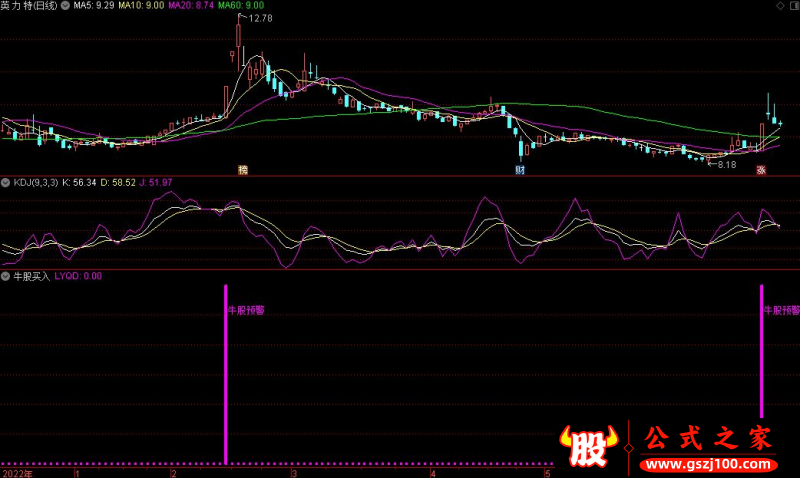Viewport: 800px width, 478px height.
Task: Click the MA5 moving average label
Action: click(x=96, y=6)
